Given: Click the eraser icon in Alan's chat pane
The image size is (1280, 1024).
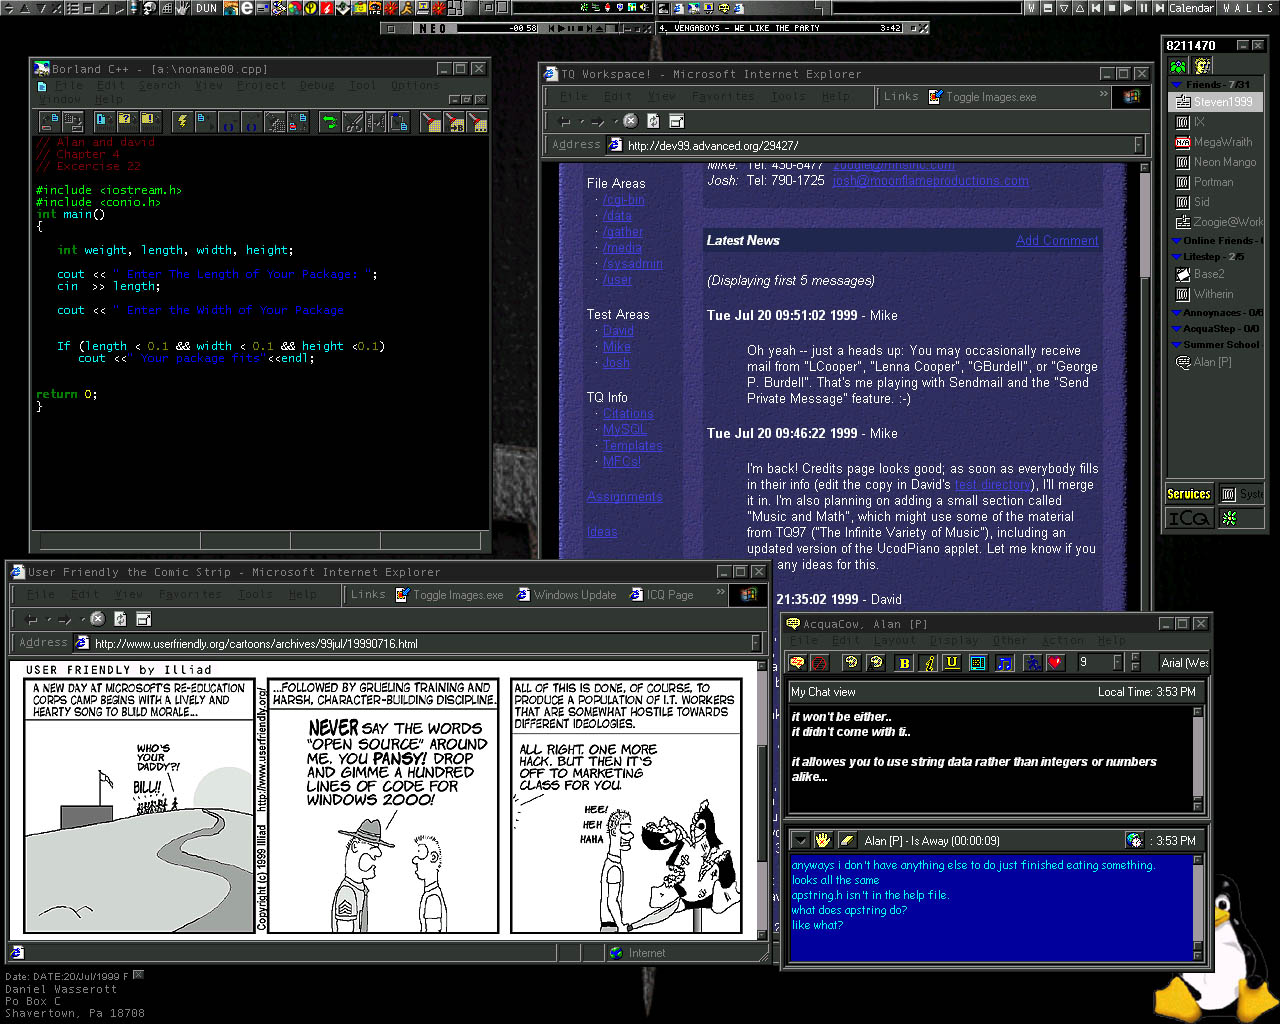Looking at the screenshot, I should click(846, 840).
